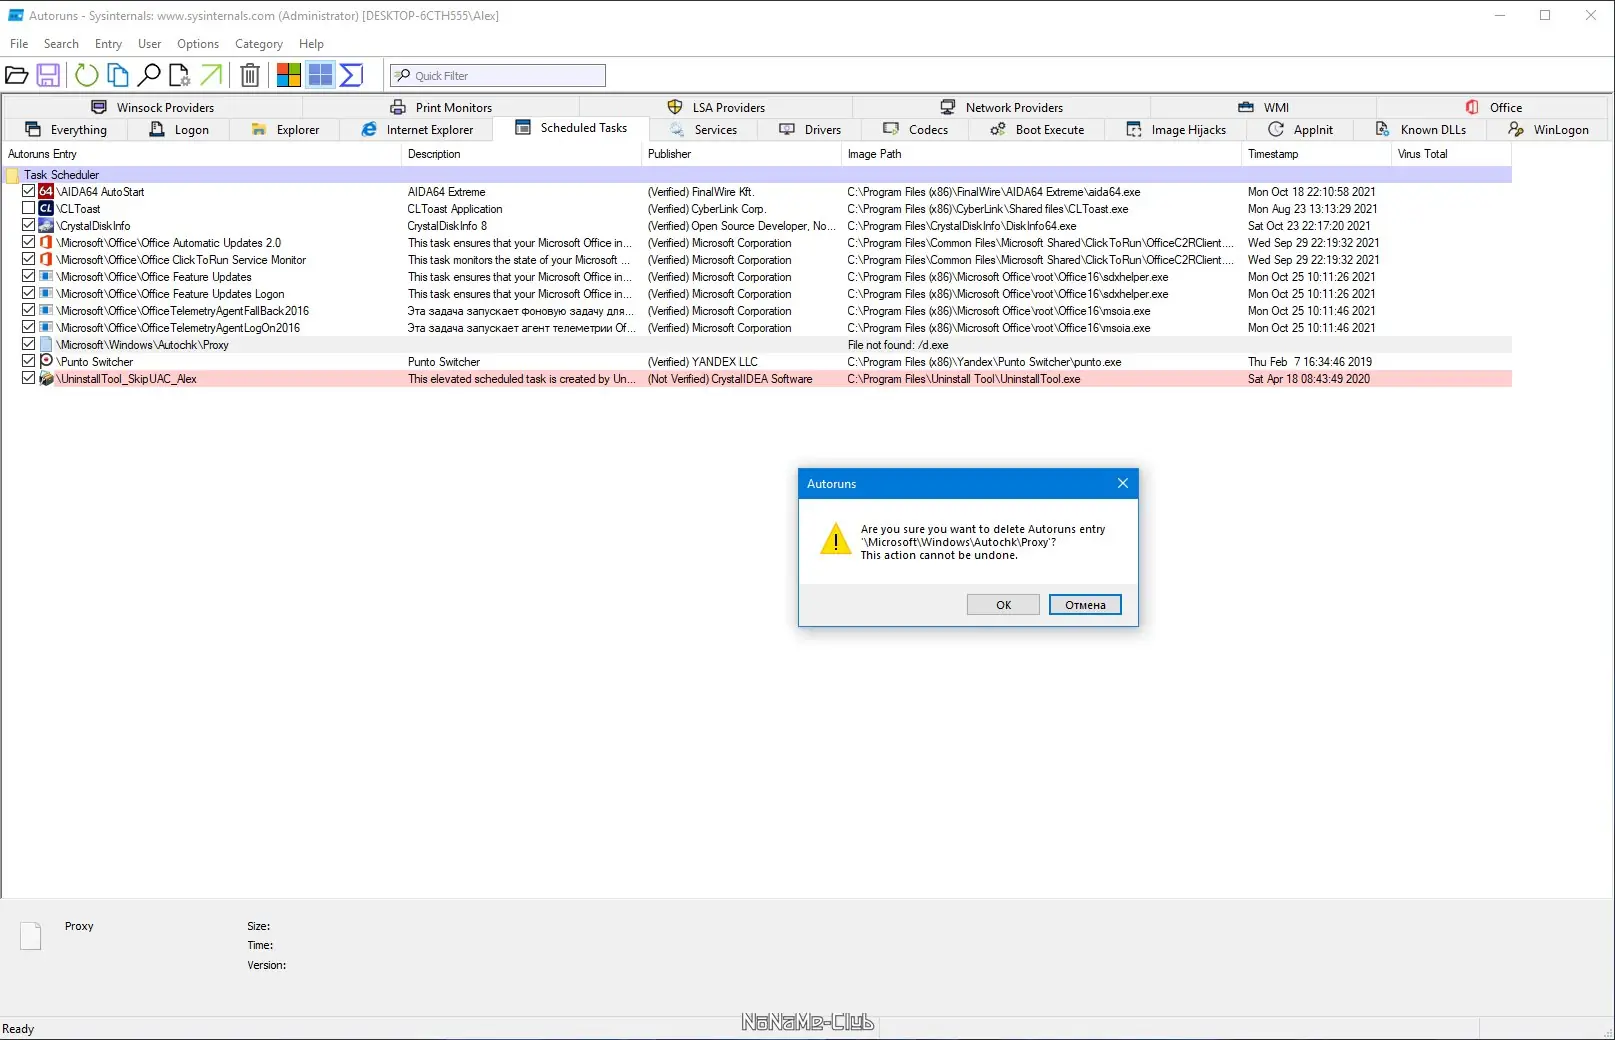Viewport: 1615px width, 1040px height.
Task: Enable the CLToast entry checkbox
Action: pos(29,208)
